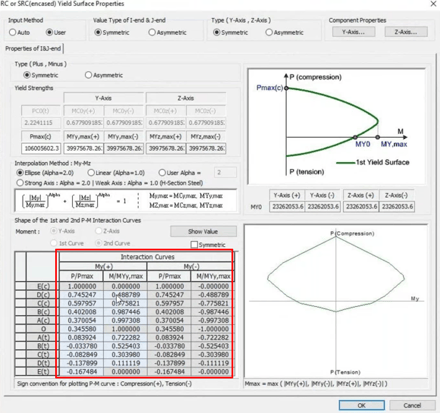Screen dimensions: 440x413
Task: Click the Z-Axis yield strengths header
Action: point(186,98)
